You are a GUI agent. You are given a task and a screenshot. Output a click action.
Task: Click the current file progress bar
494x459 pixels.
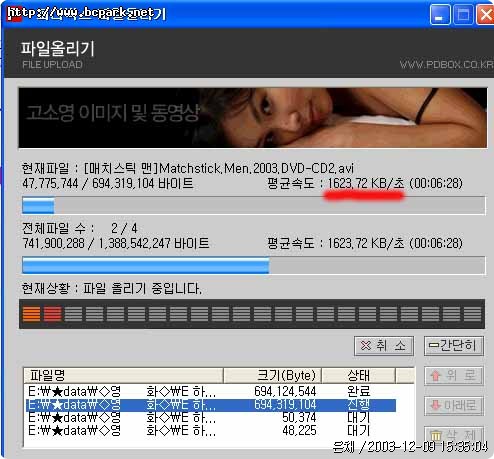(x=254, y=205)
